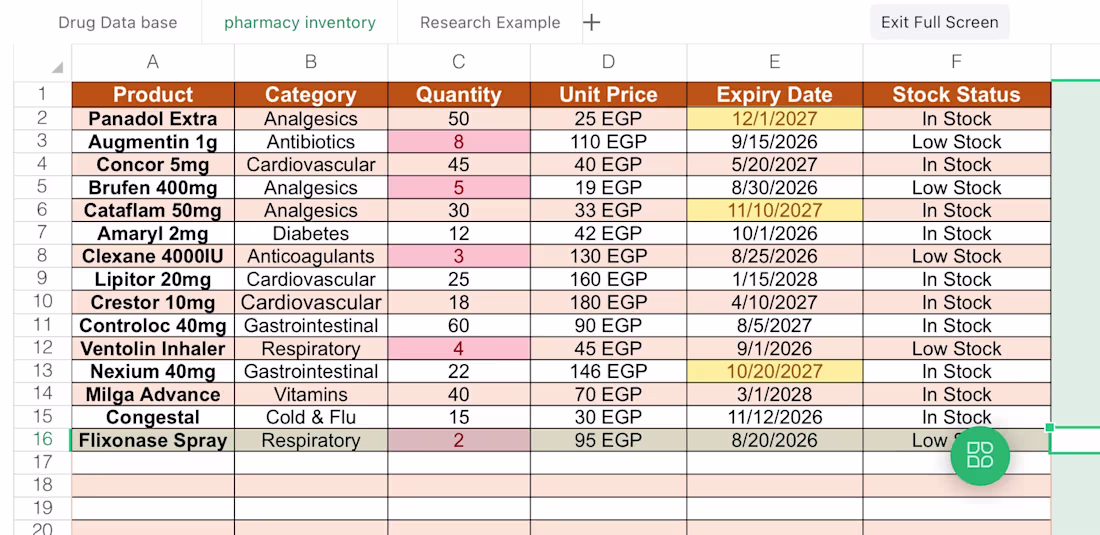1100x535 pixels.
Task: Click the Category header cell
Action: 311,95
